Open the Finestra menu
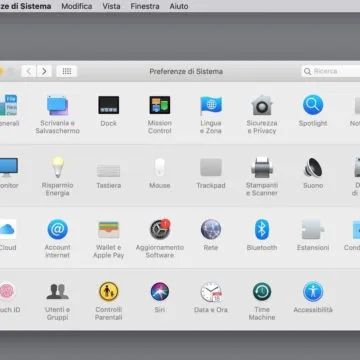 click(x=145, y=6)
